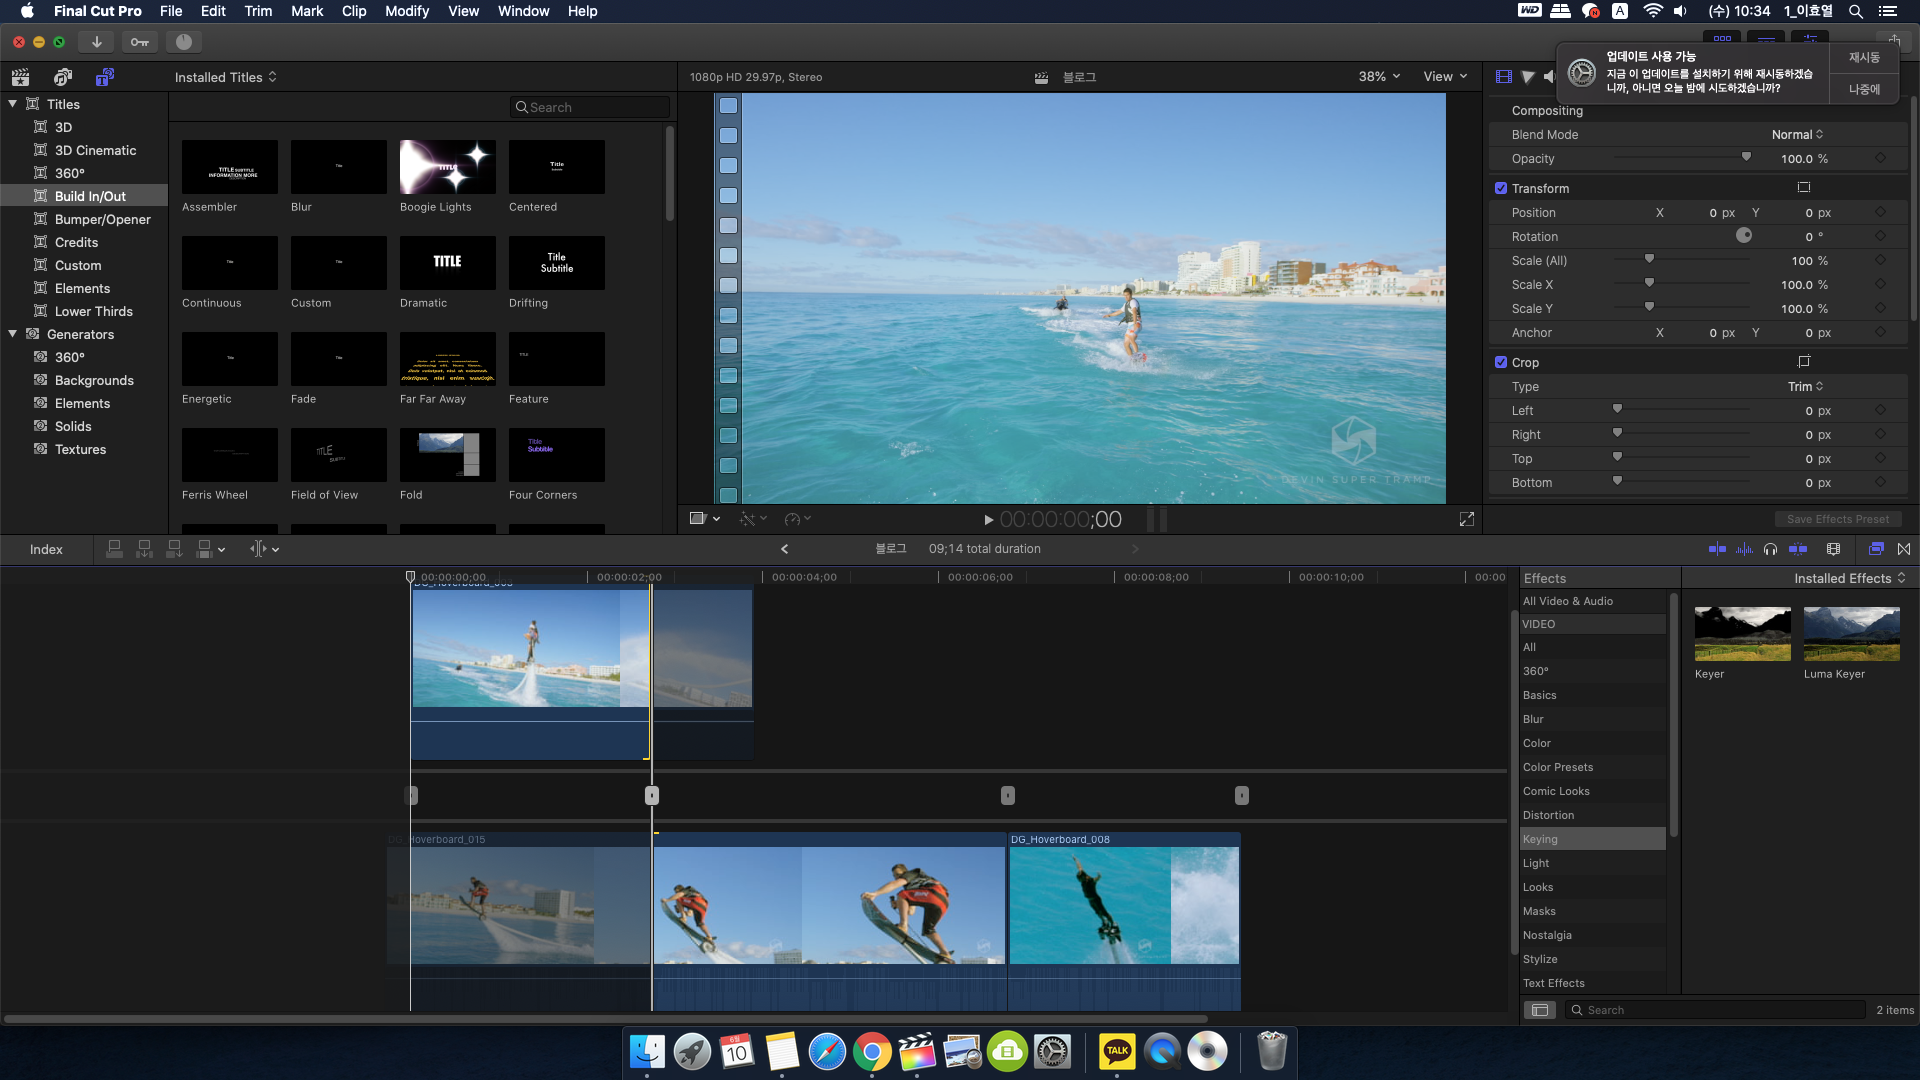Click the Import Media arrow button
The height and width of the screenshot is (1080, 1920).
96,42
